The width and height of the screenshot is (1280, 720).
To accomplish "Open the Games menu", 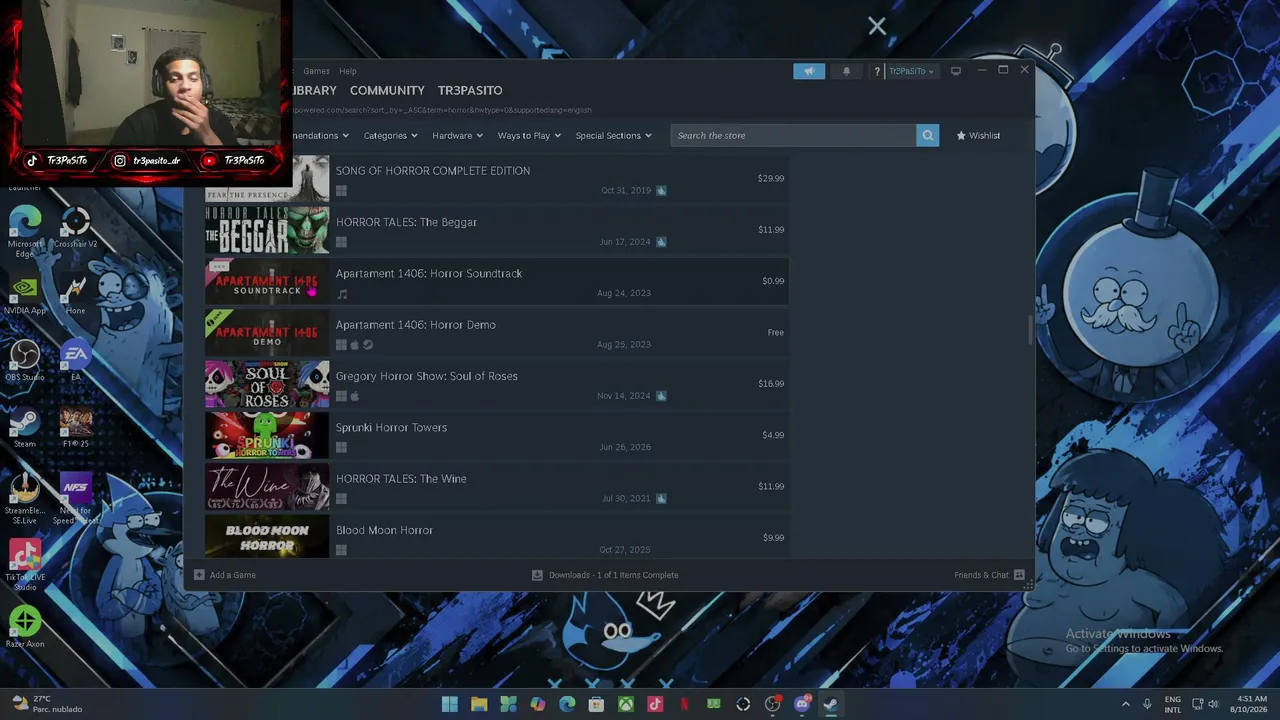I will click(x=316, y=71).
